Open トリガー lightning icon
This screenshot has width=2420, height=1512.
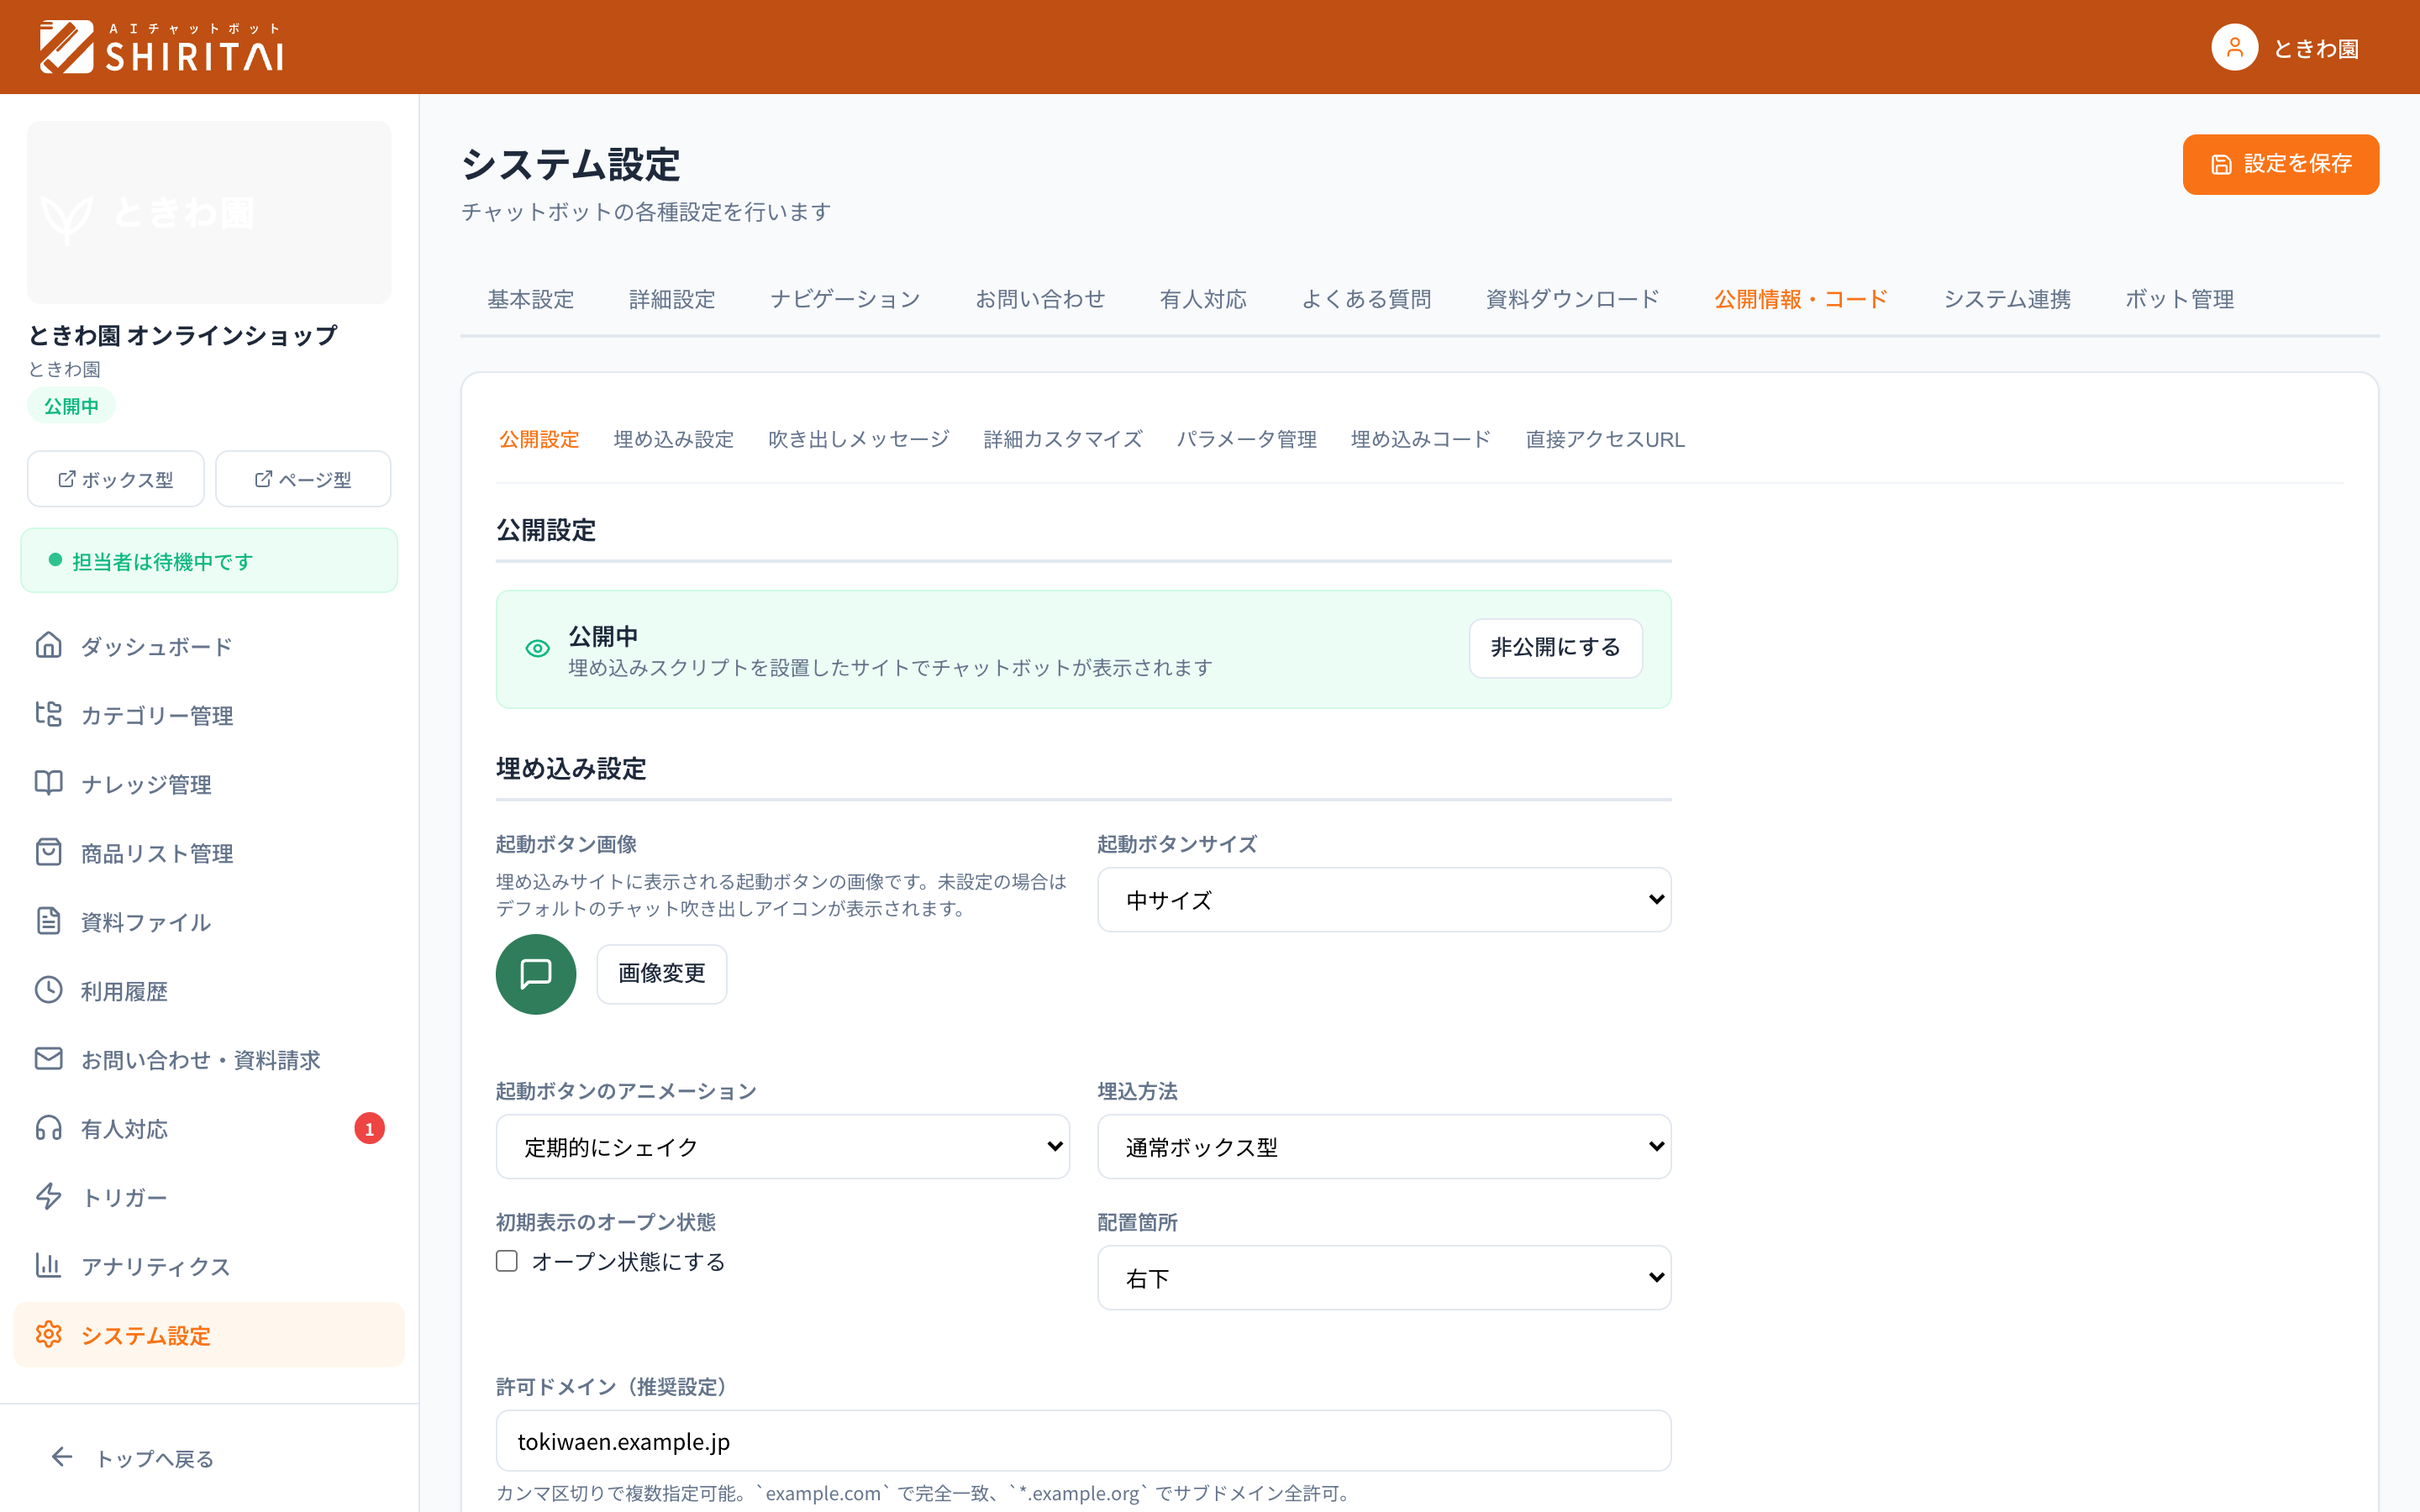tap(48, 1197)
